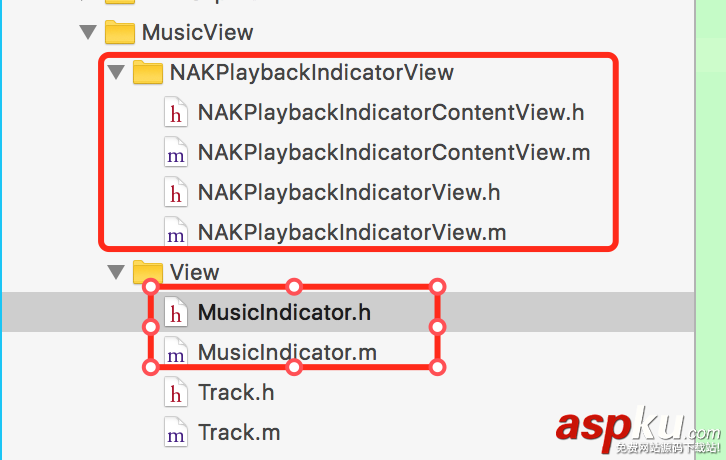This screenshot has width=726, height=460.
Task: Click the NAKPlaybackIndicatorView.h header file icon
Action: pyautogui.click(x=176, y=192)
